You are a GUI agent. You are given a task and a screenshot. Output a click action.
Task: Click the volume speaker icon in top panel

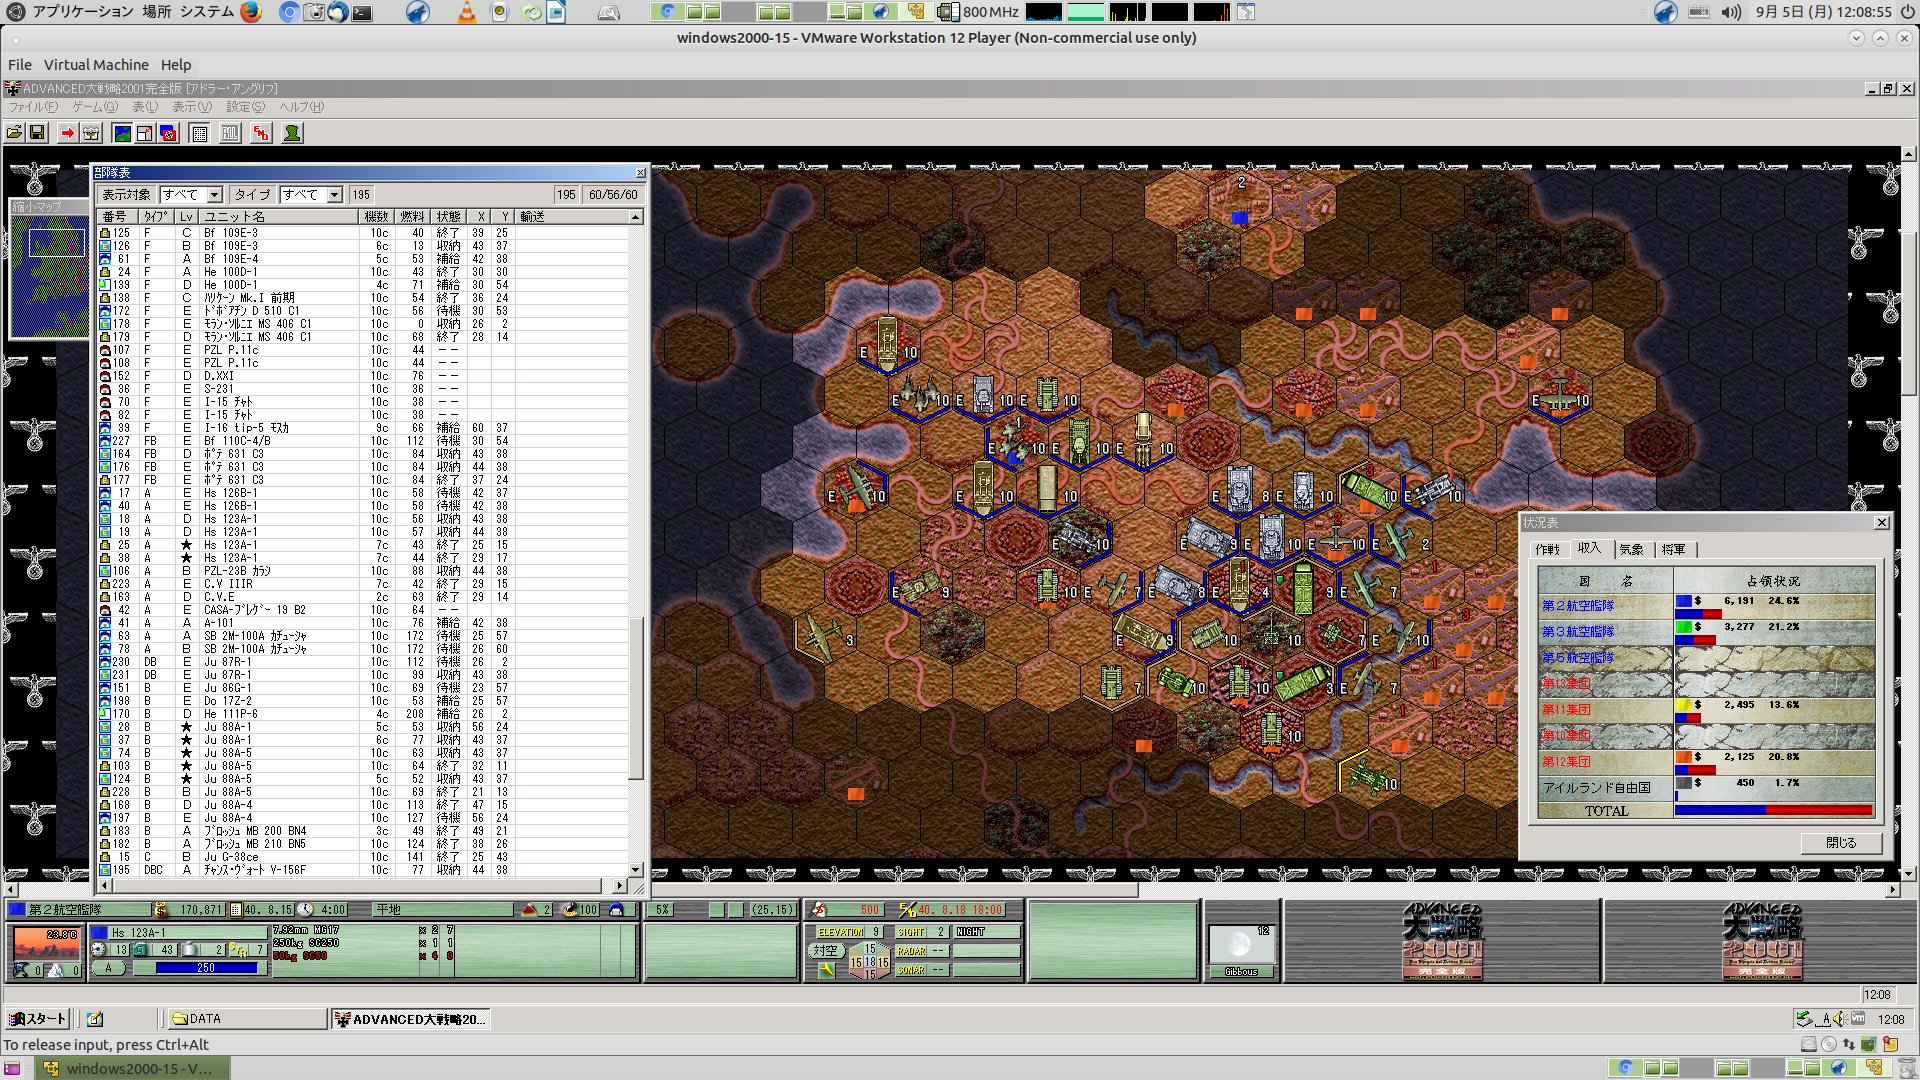point(1732,12)
